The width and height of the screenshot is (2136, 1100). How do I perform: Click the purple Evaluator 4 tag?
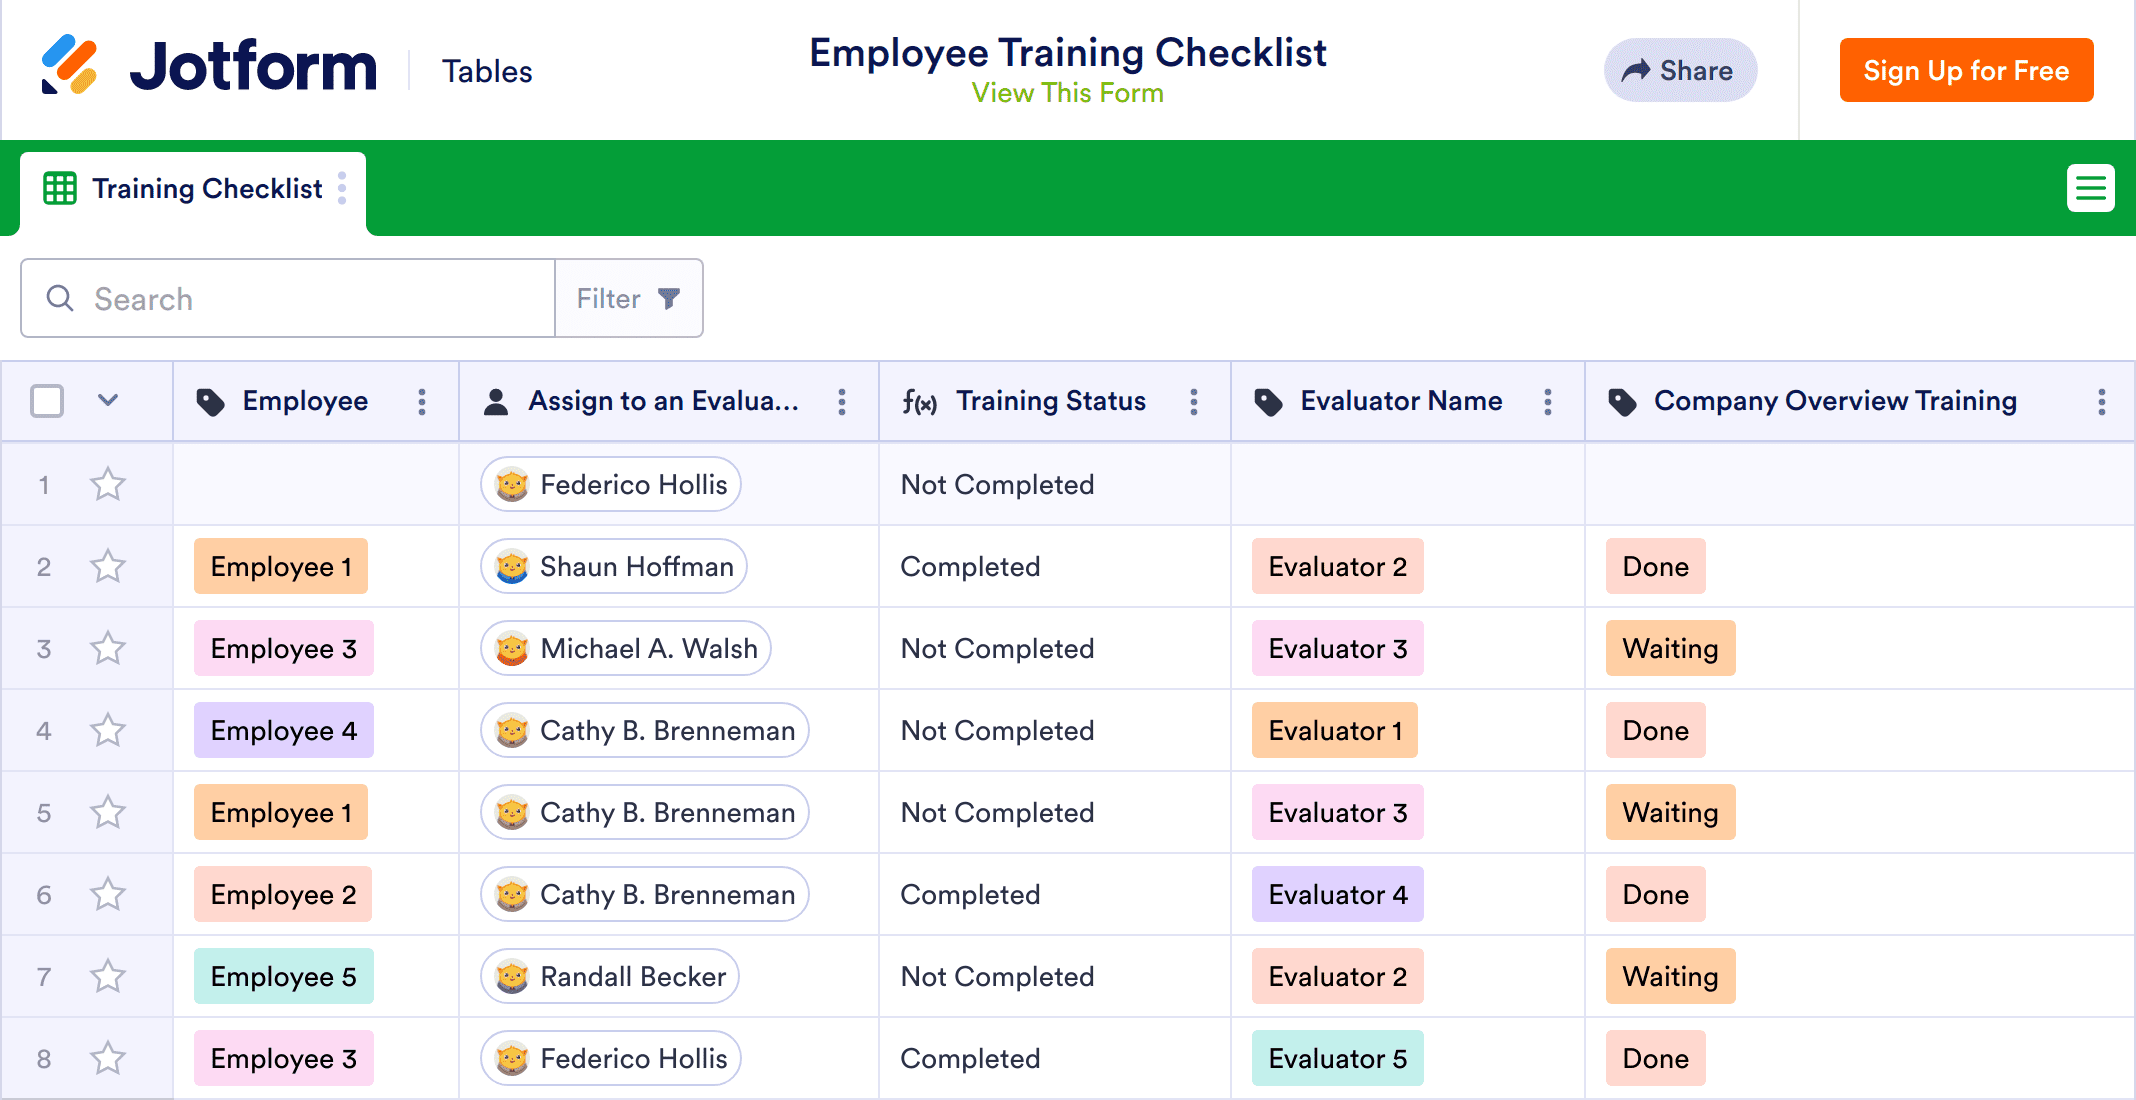(1337, 895)
